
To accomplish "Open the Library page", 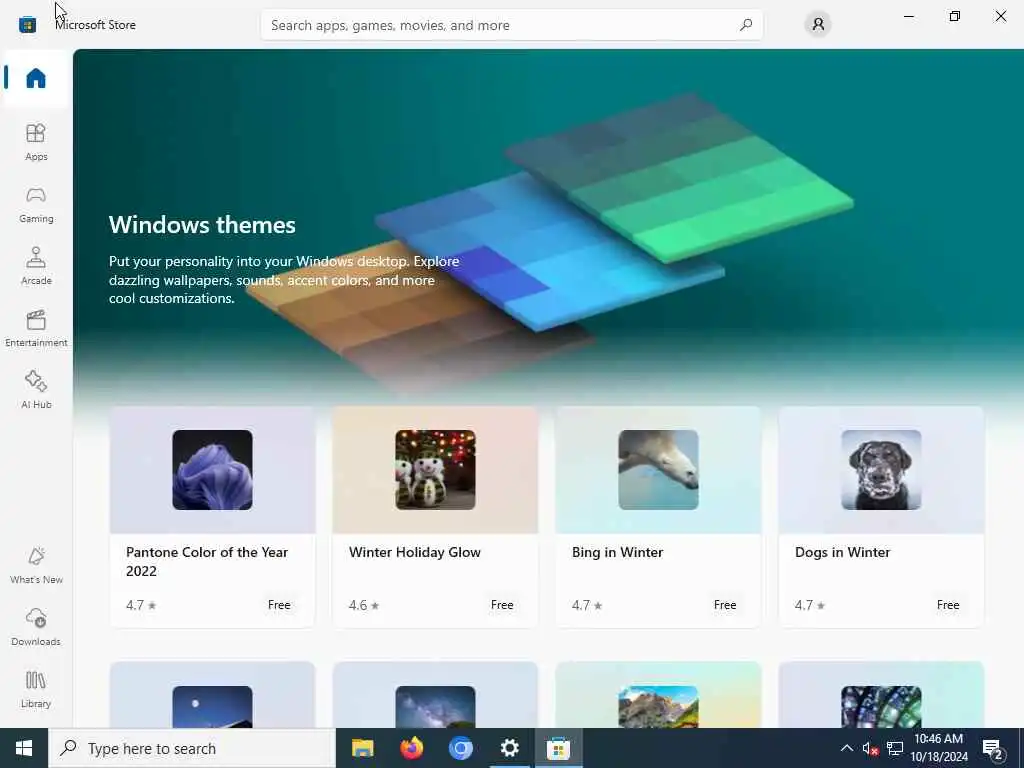I will click(36, 689).
